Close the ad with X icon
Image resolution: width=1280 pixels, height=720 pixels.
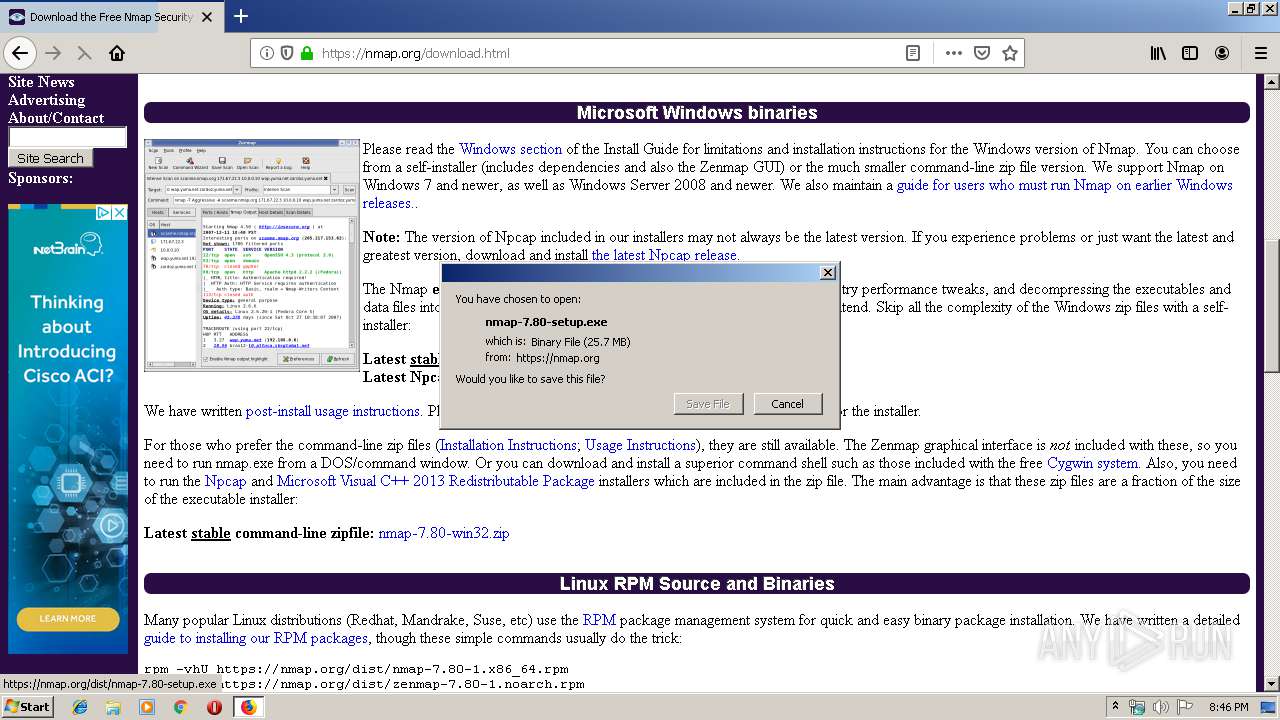(x=119, y=212)
